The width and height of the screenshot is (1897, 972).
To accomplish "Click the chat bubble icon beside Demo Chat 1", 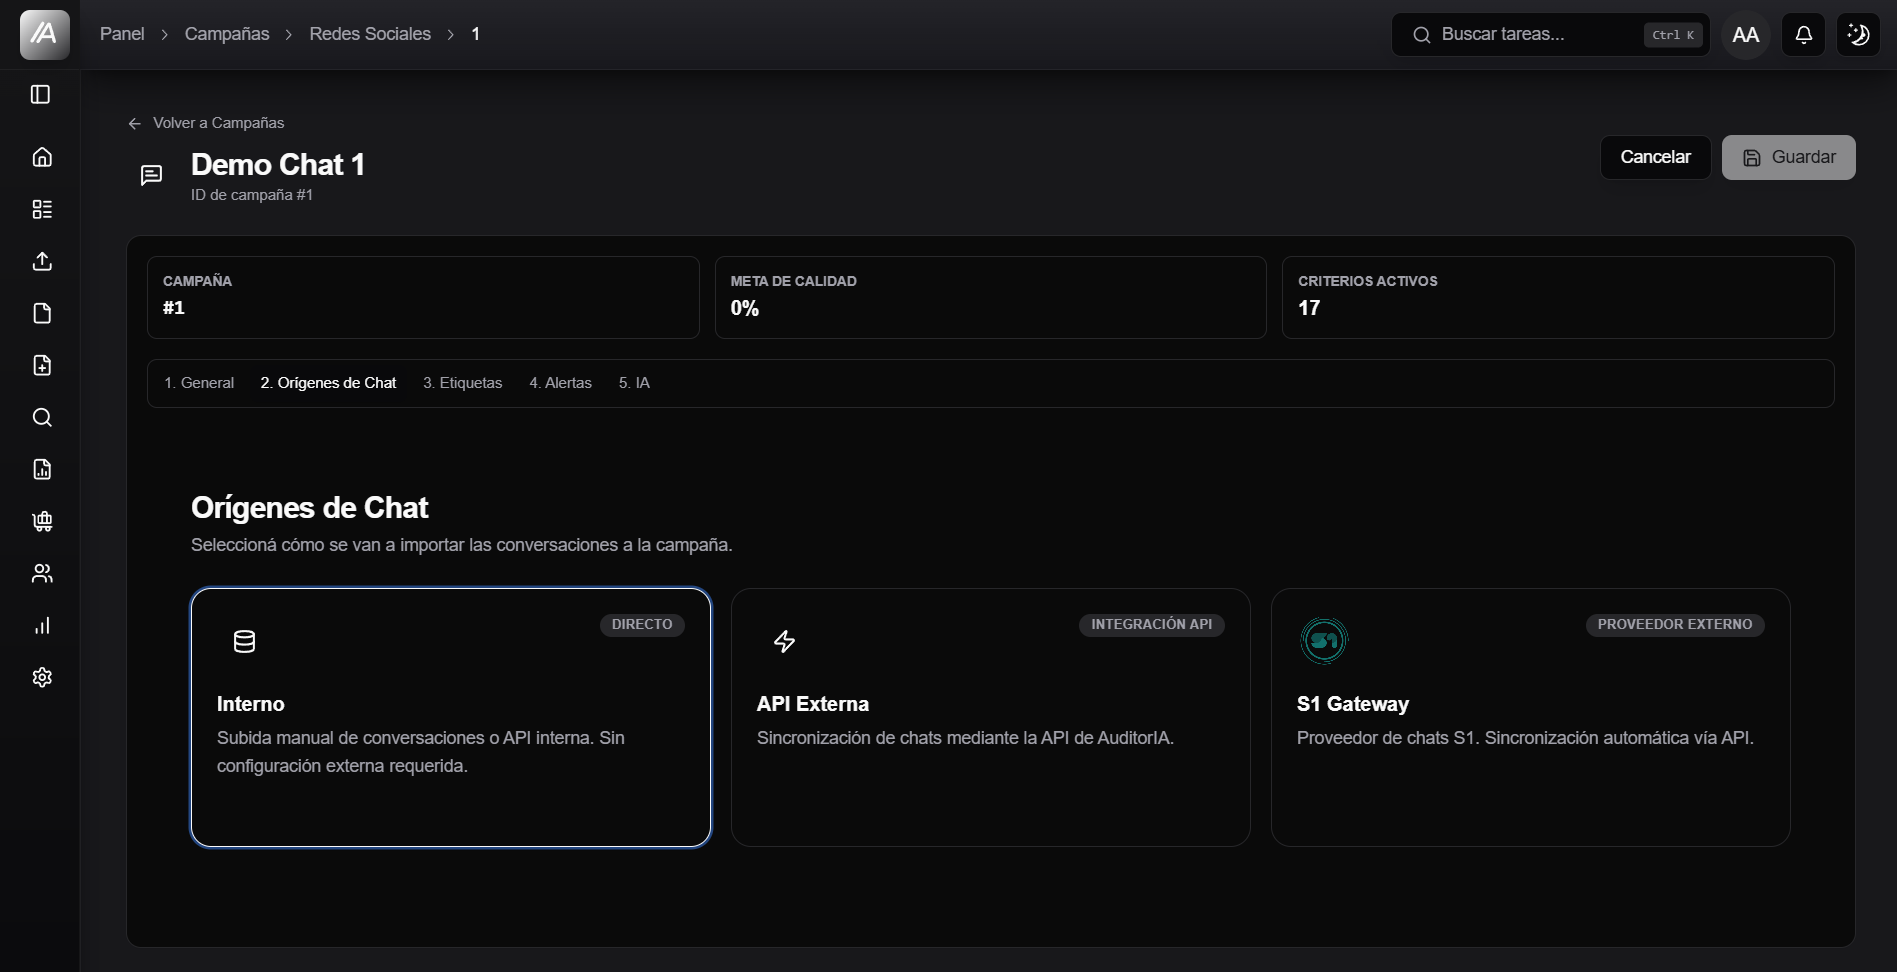I will point(151,176).
